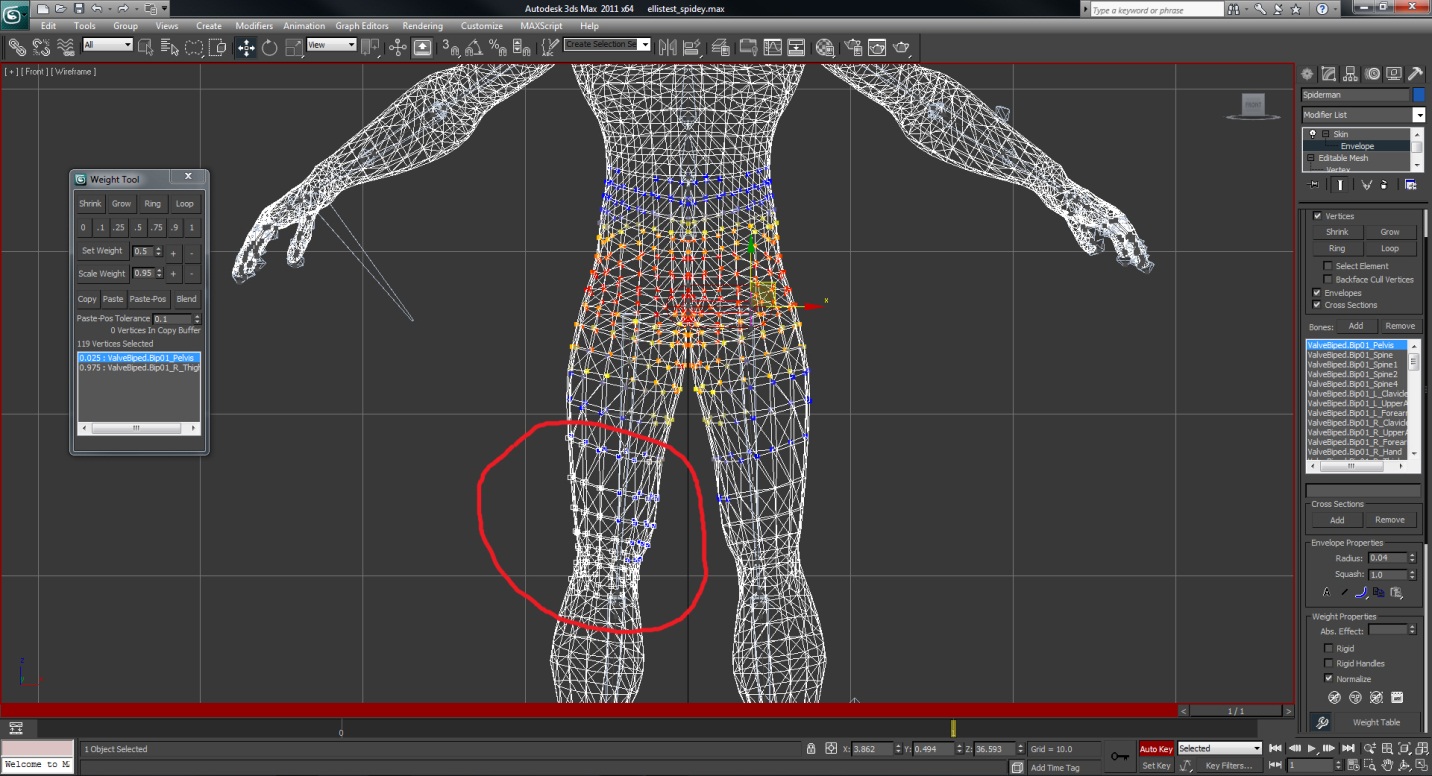Click the Weight Table button

[1376, 722]
